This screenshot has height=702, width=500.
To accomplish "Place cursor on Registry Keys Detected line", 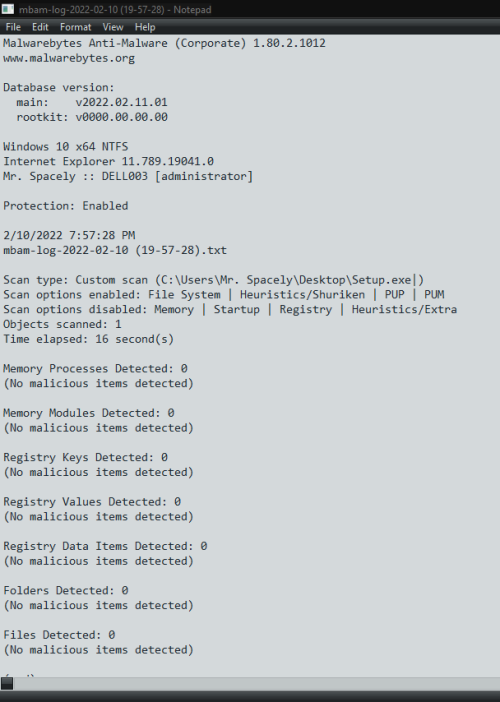I will point(85,457).
